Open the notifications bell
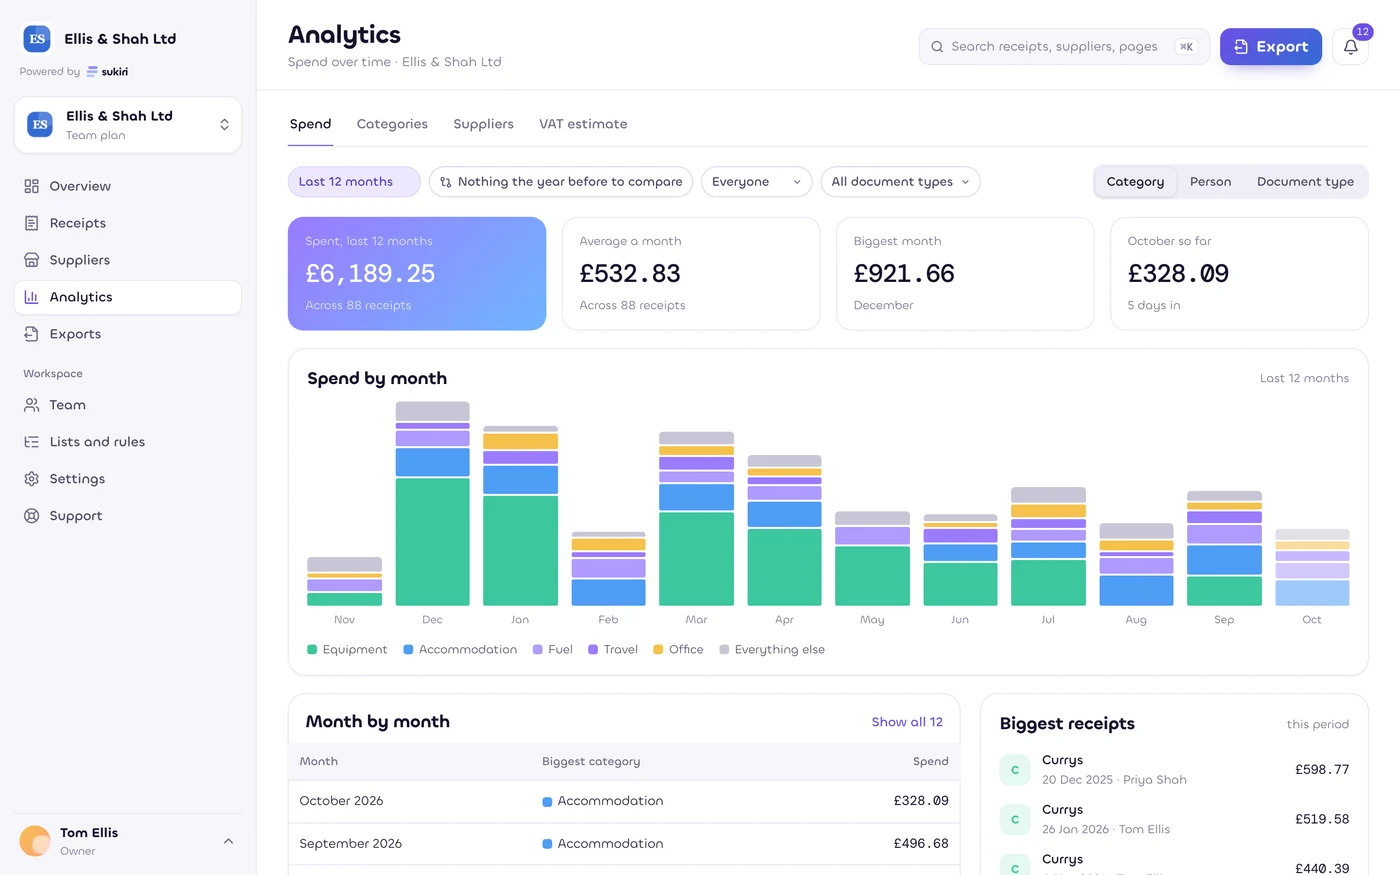 [x=1350, y=47]
